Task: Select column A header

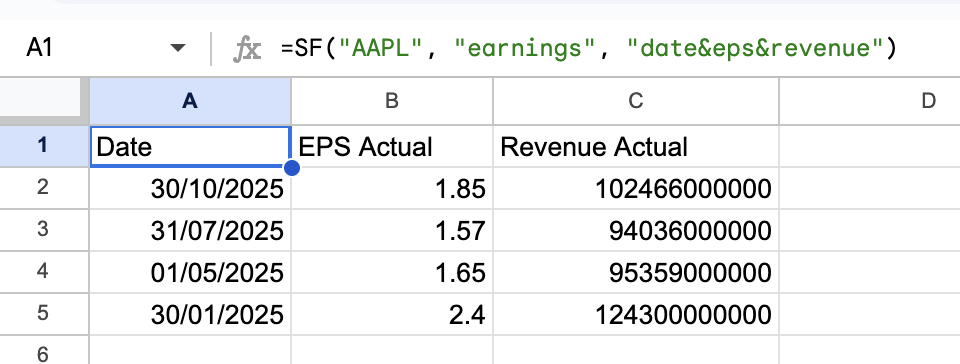Action: click(190, 102)
